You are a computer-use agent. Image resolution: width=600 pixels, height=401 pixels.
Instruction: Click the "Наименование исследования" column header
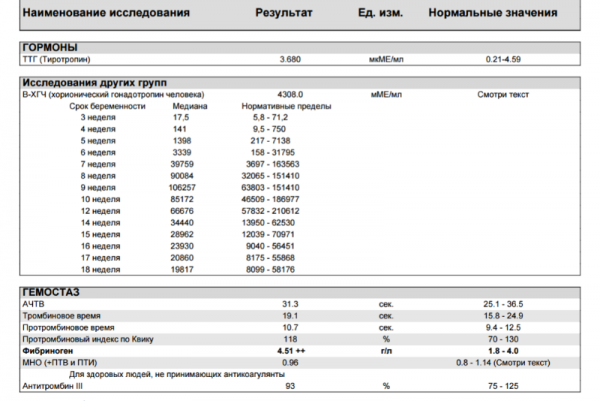[100, 16]
